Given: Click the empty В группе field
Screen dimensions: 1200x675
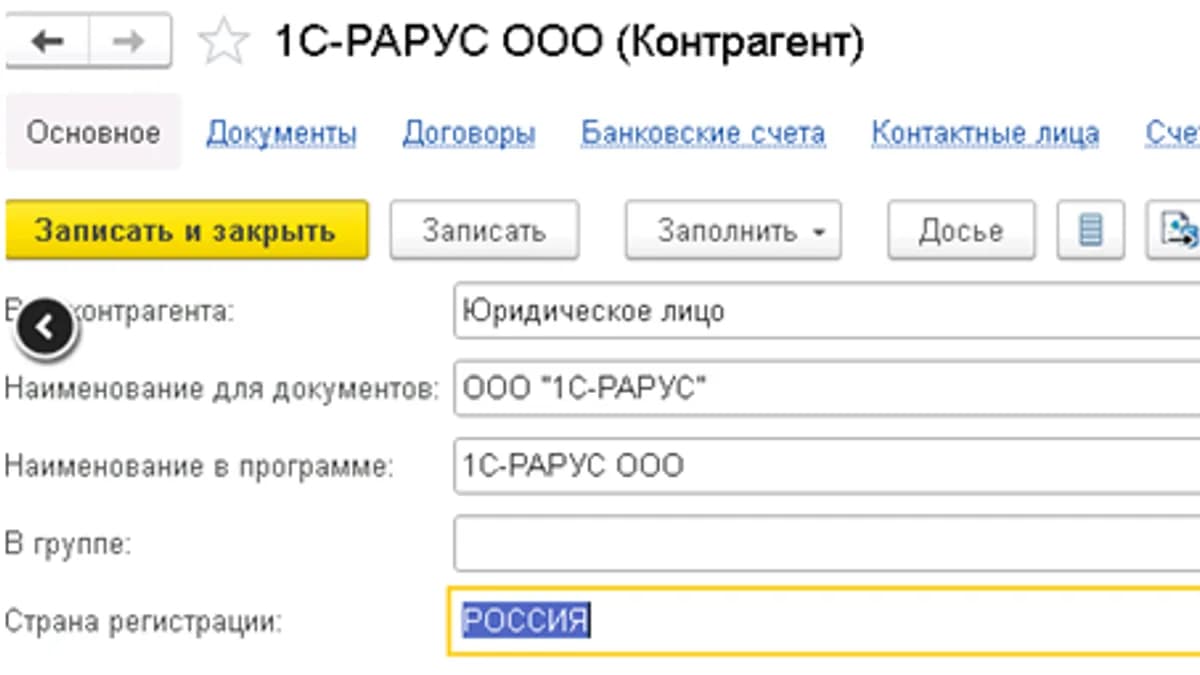Looking at the screenshot, I should coord(826,543).
